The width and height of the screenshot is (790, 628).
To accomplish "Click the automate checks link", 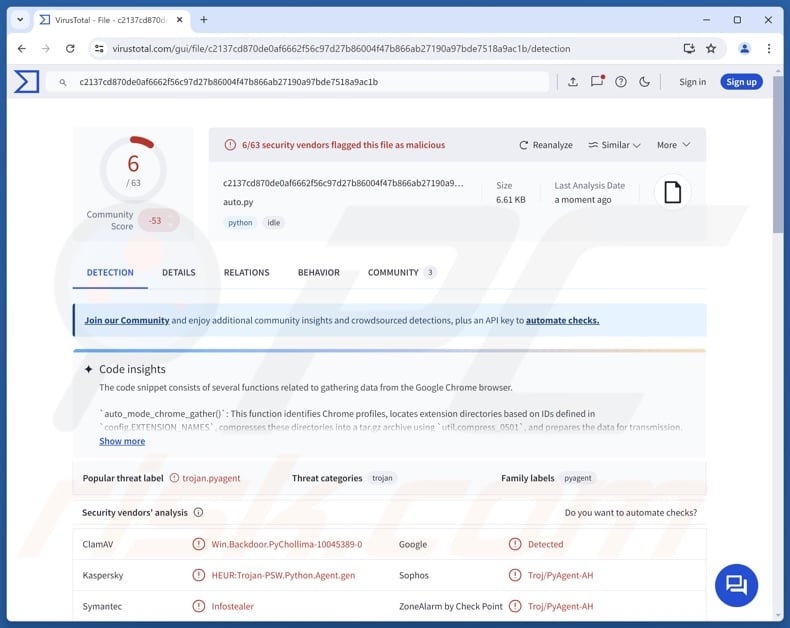I will (x=562, y=321).
